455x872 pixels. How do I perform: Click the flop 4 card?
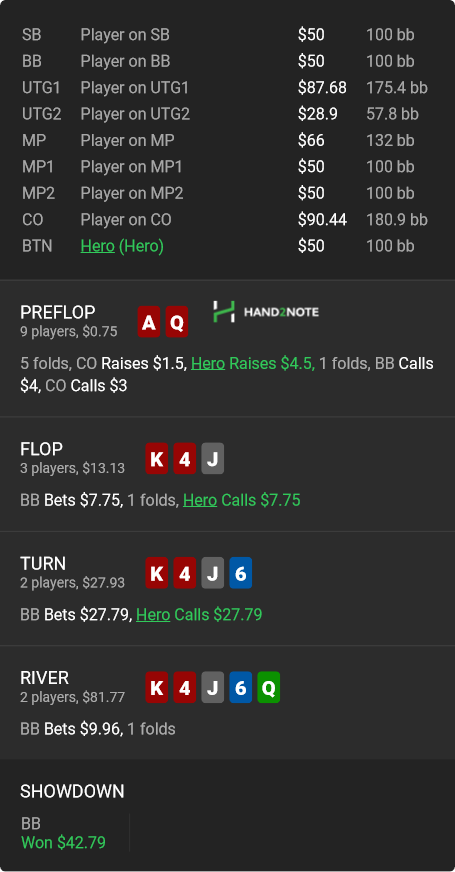[x=185, y=458]
